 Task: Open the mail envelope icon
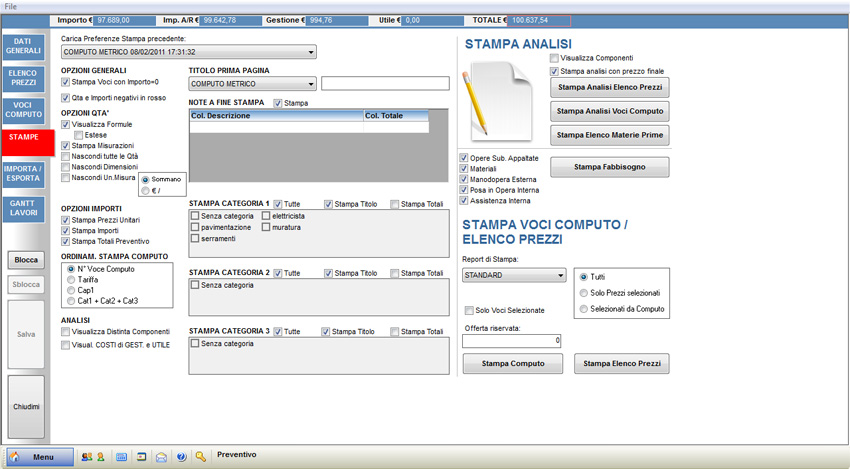pyautogui.click(x=161, y=457)
